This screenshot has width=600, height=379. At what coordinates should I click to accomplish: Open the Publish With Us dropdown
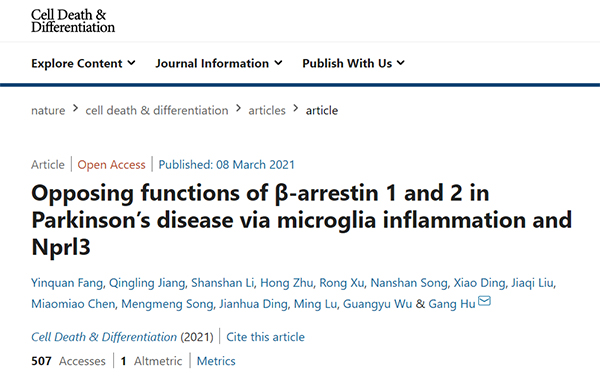point(354,63)
